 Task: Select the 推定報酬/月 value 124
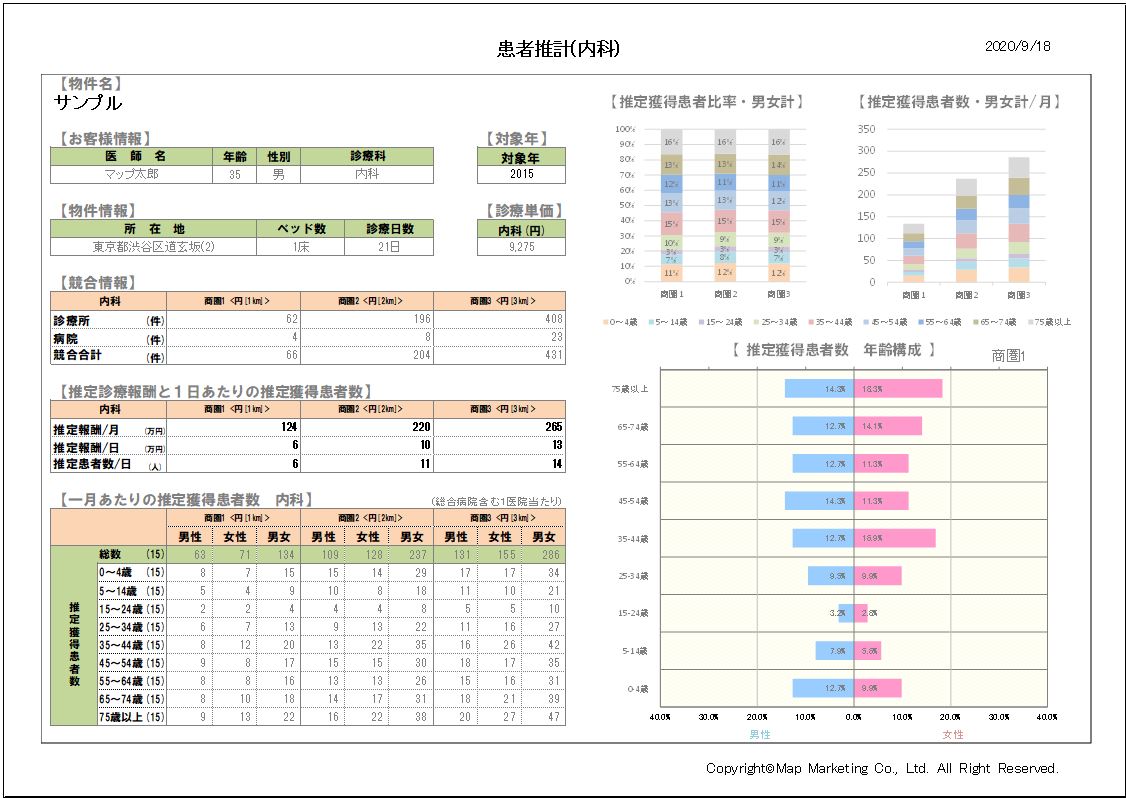[x=289, y=427]
